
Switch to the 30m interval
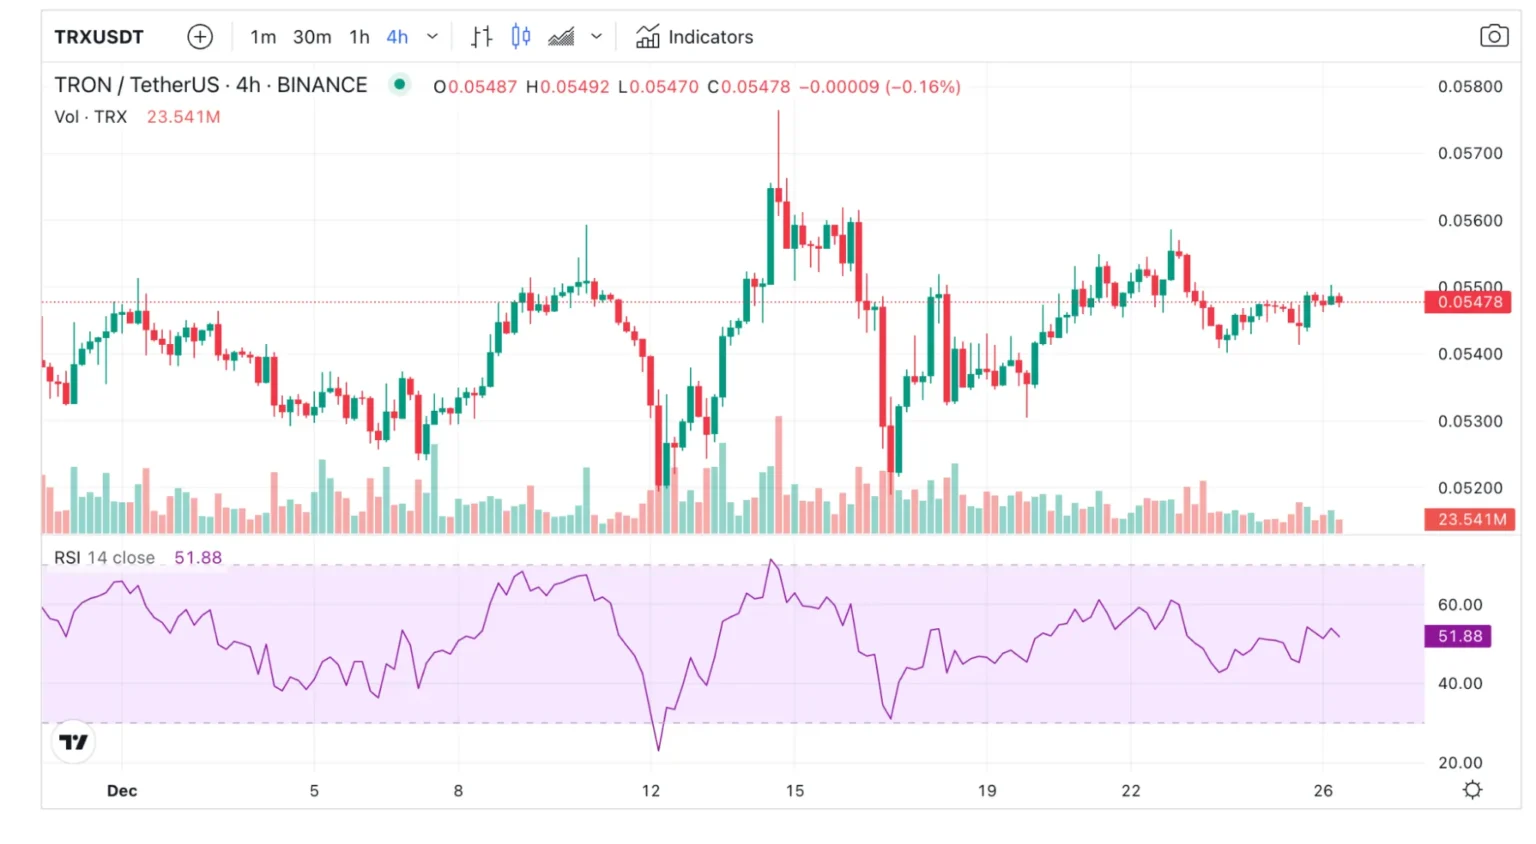coord(312,36)
